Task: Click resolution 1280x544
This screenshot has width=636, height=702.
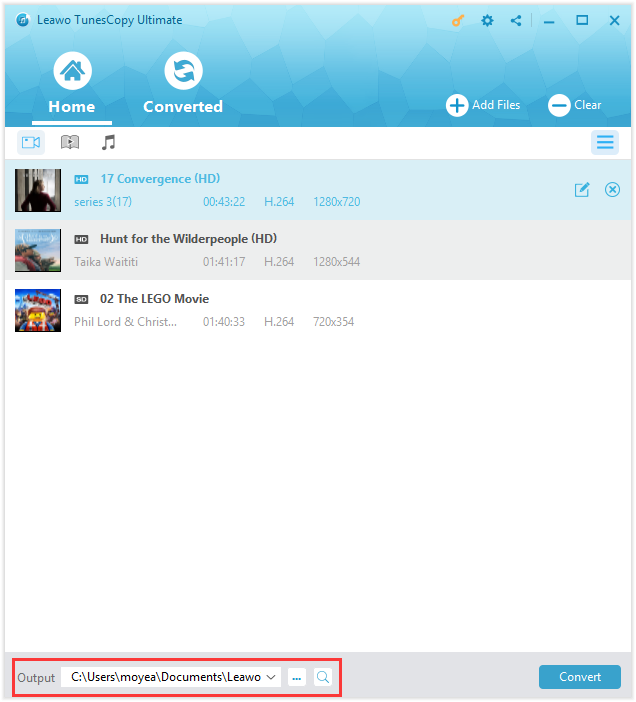Action: 337,262
